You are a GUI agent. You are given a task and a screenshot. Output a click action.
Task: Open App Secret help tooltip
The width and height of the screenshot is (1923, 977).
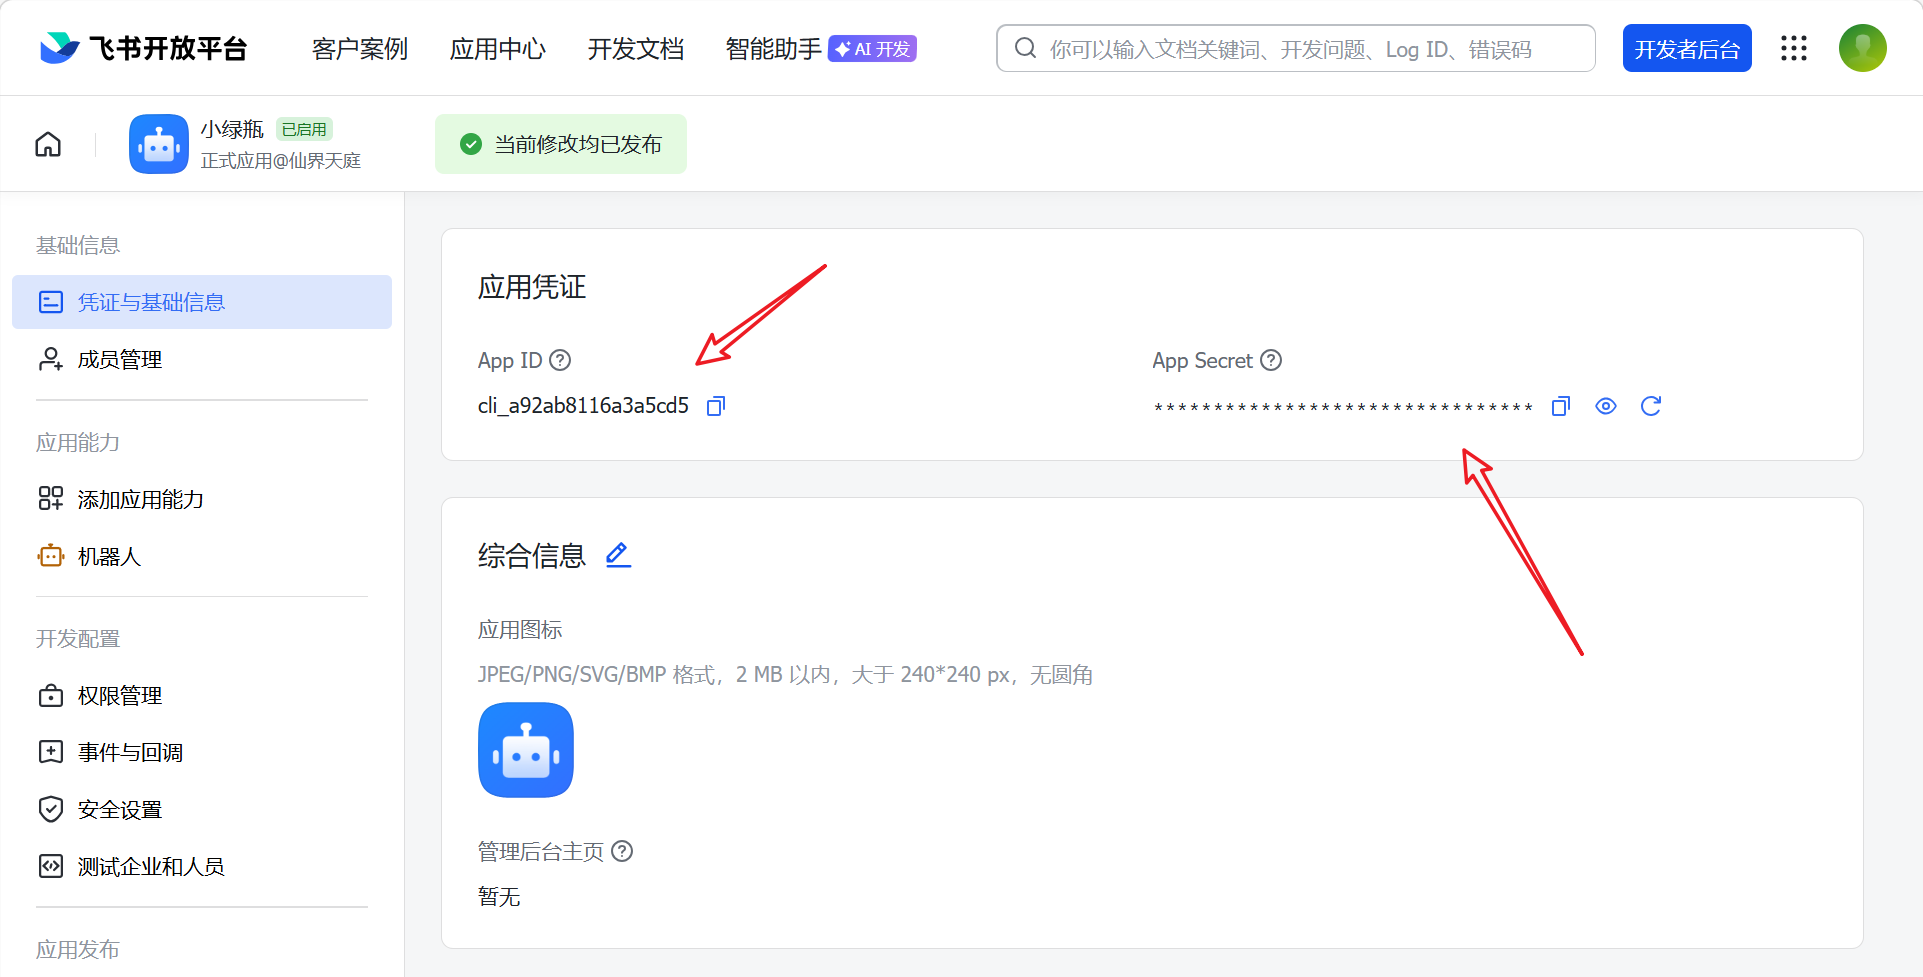(x=1270, y=360)
